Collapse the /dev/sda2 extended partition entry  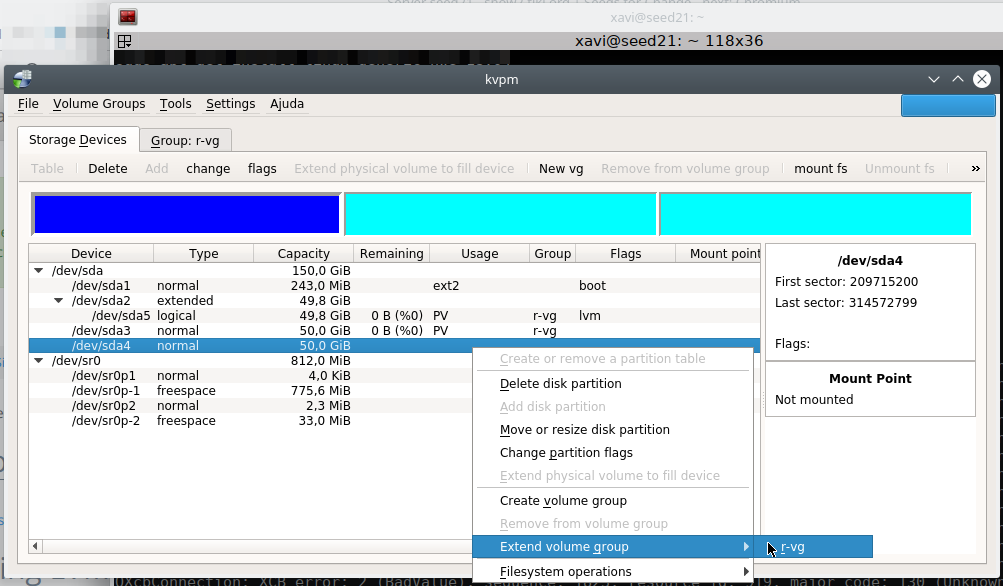[58, 300]
